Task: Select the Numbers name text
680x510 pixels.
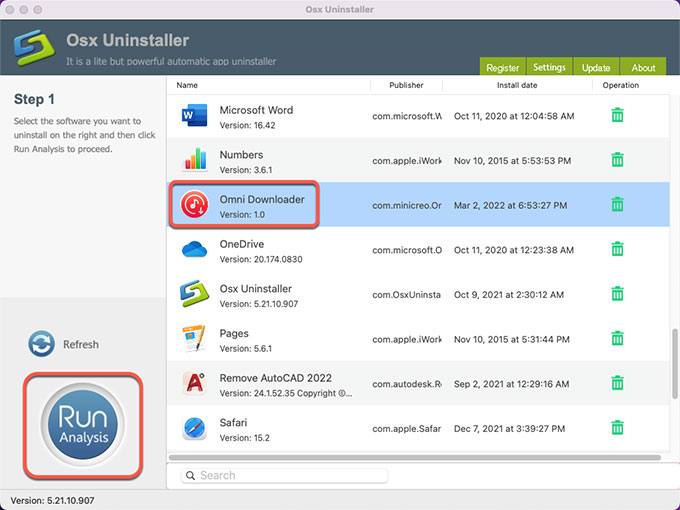Action: tap(241, 155)
